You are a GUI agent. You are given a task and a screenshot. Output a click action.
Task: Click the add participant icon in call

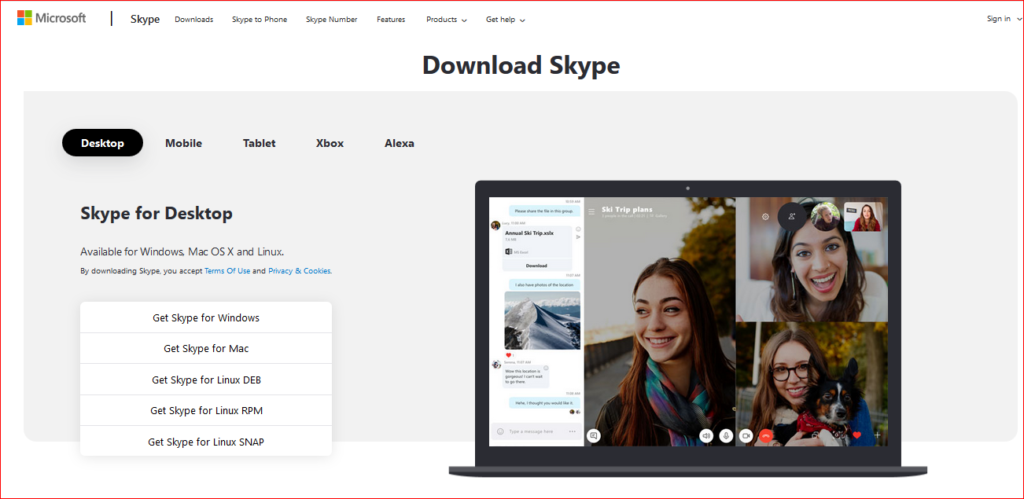point(792,216)
